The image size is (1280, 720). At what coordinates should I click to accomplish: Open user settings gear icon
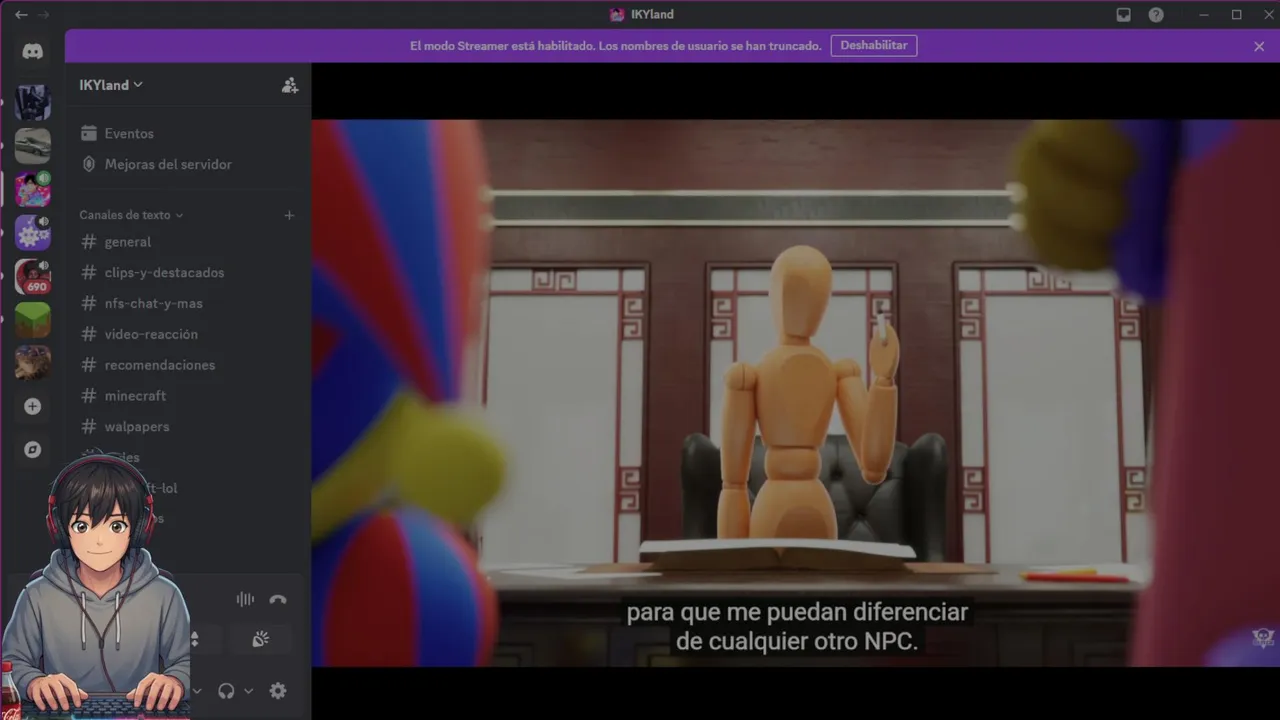(278, 691)
